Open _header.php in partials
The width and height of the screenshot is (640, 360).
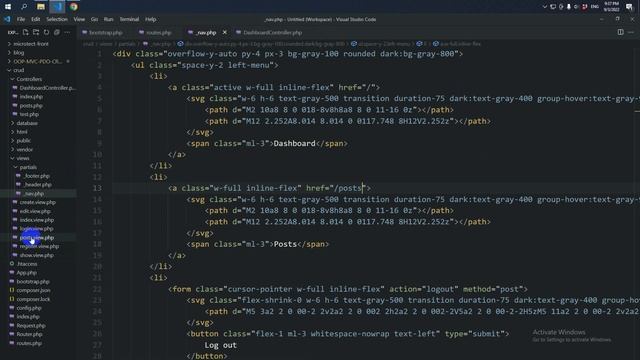click(38, 184)
